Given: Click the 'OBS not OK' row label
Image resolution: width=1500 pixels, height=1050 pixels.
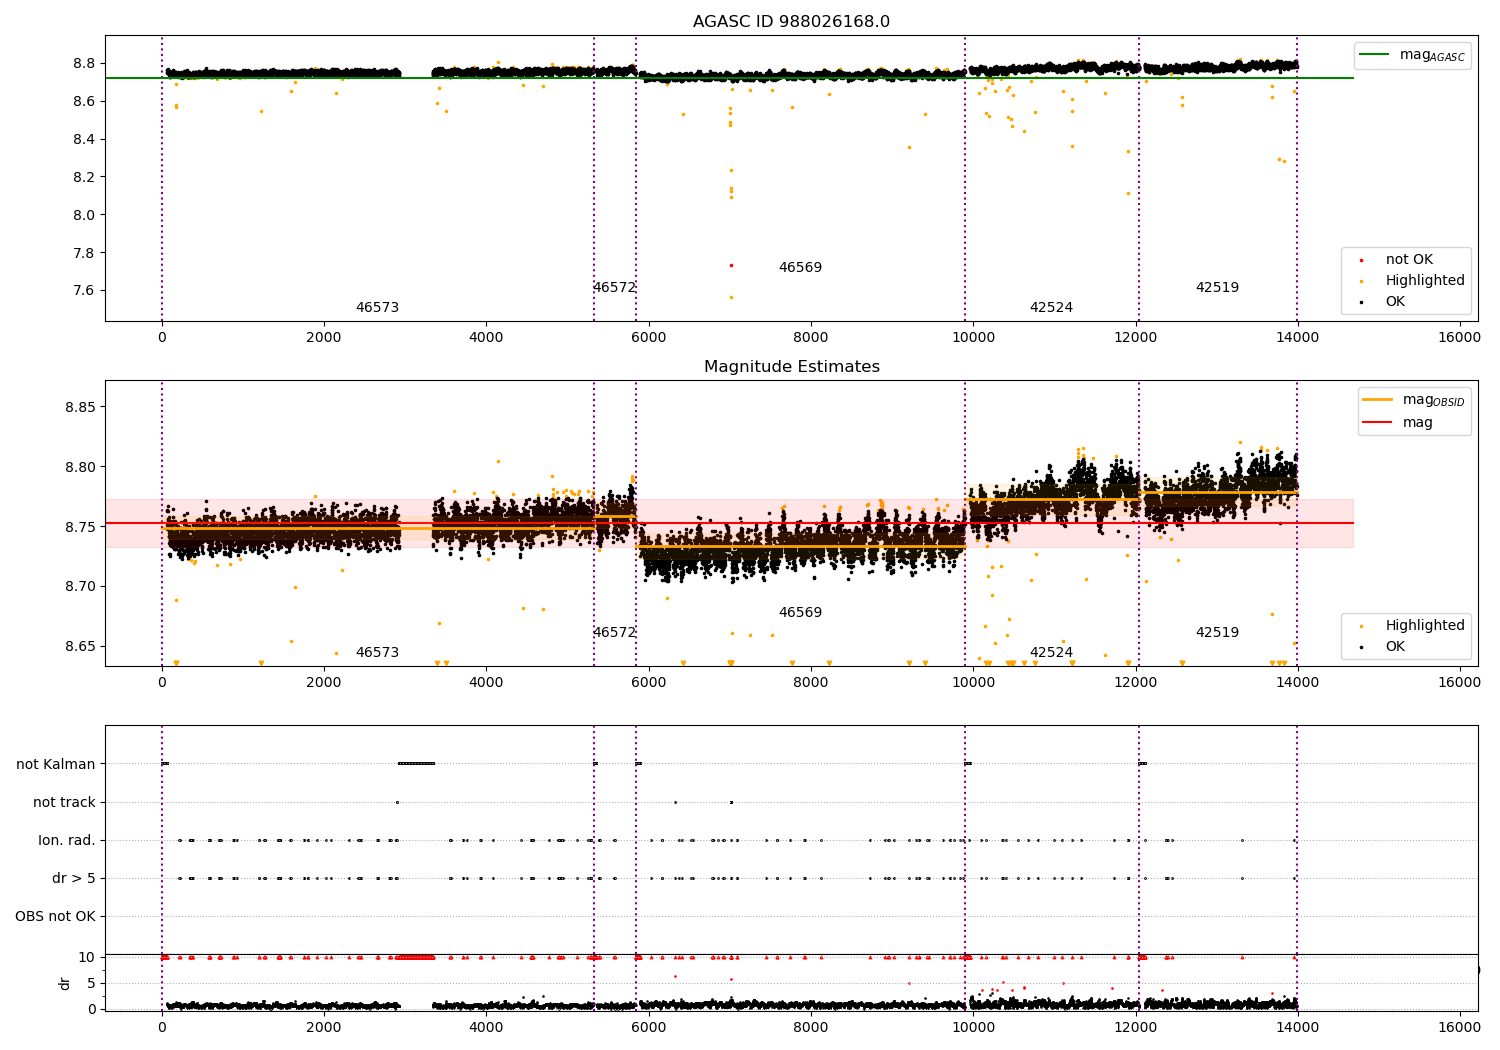Looking at the screenshot, I should (55, 917).
